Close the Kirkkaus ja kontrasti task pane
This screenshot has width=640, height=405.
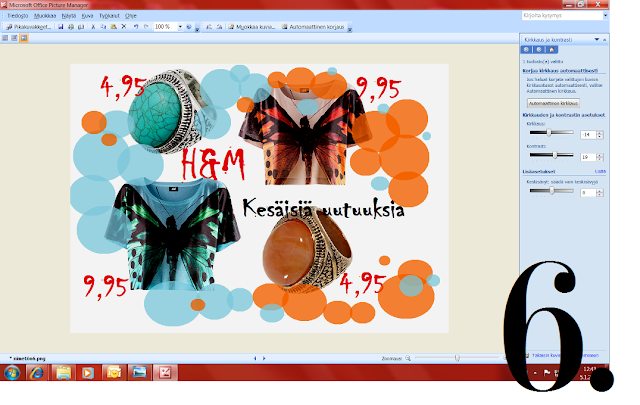pos(604,40)
